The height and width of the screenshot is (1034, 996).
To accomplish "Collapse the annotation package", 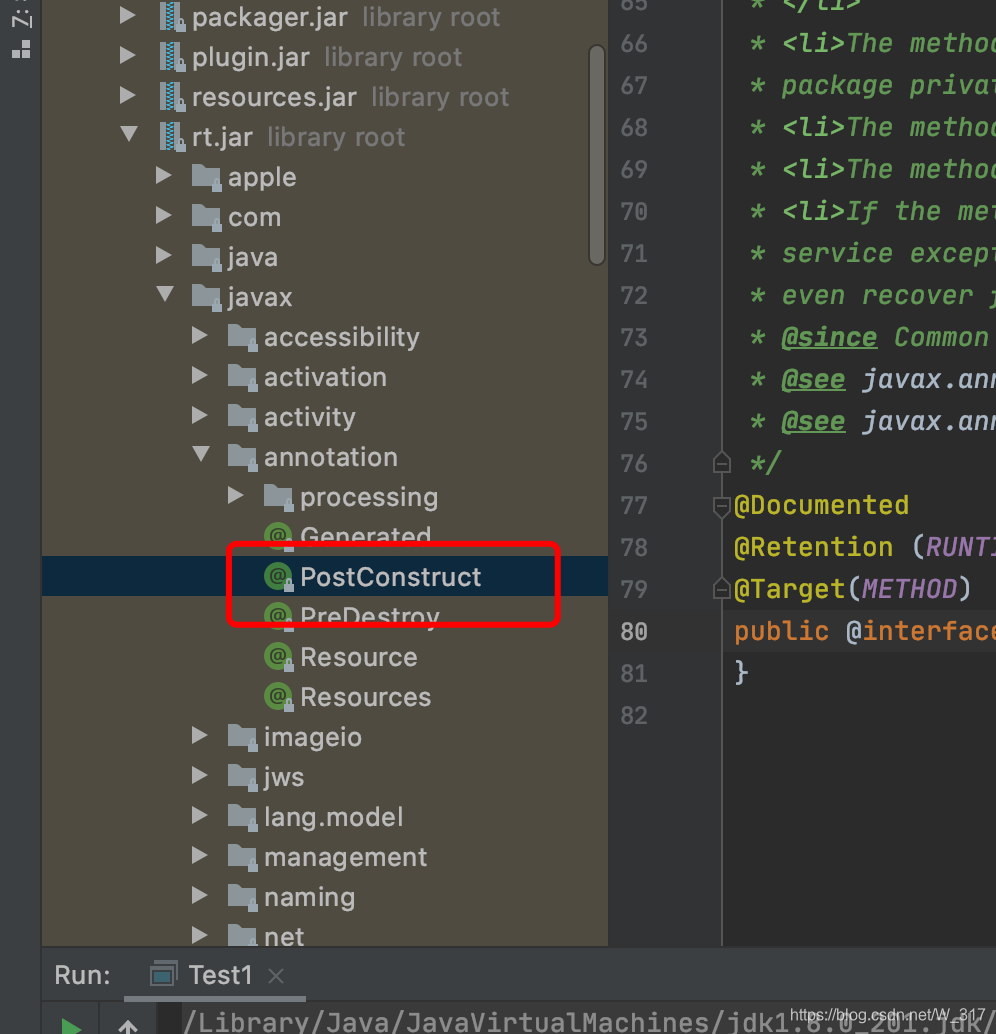I will click(201, 455).
